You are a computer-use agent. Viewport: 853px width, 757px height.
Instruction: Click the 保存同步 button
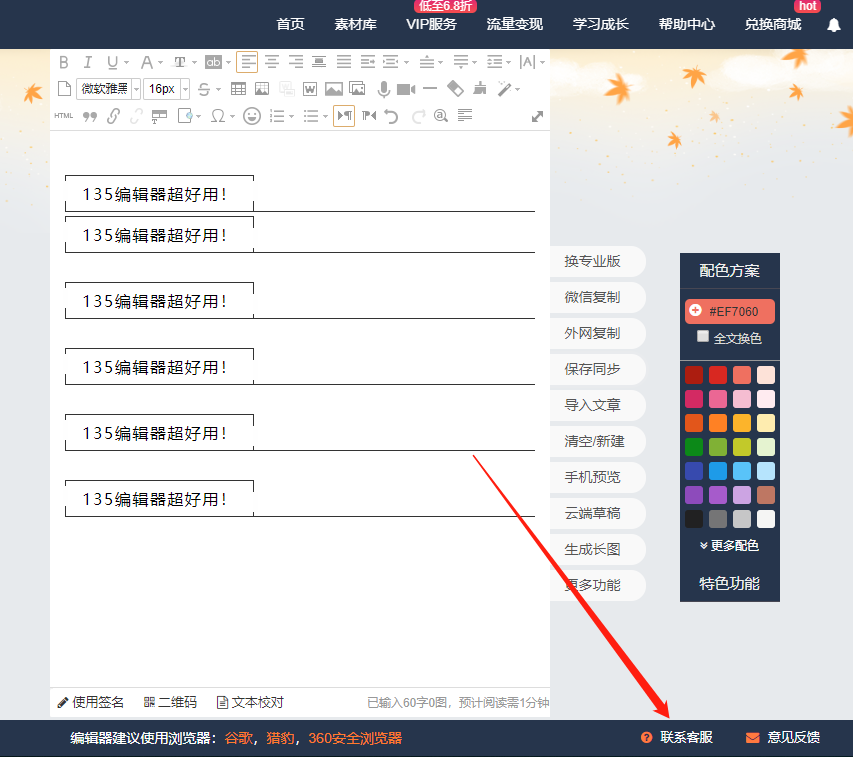pyautogui.click(x=597, y=369)
